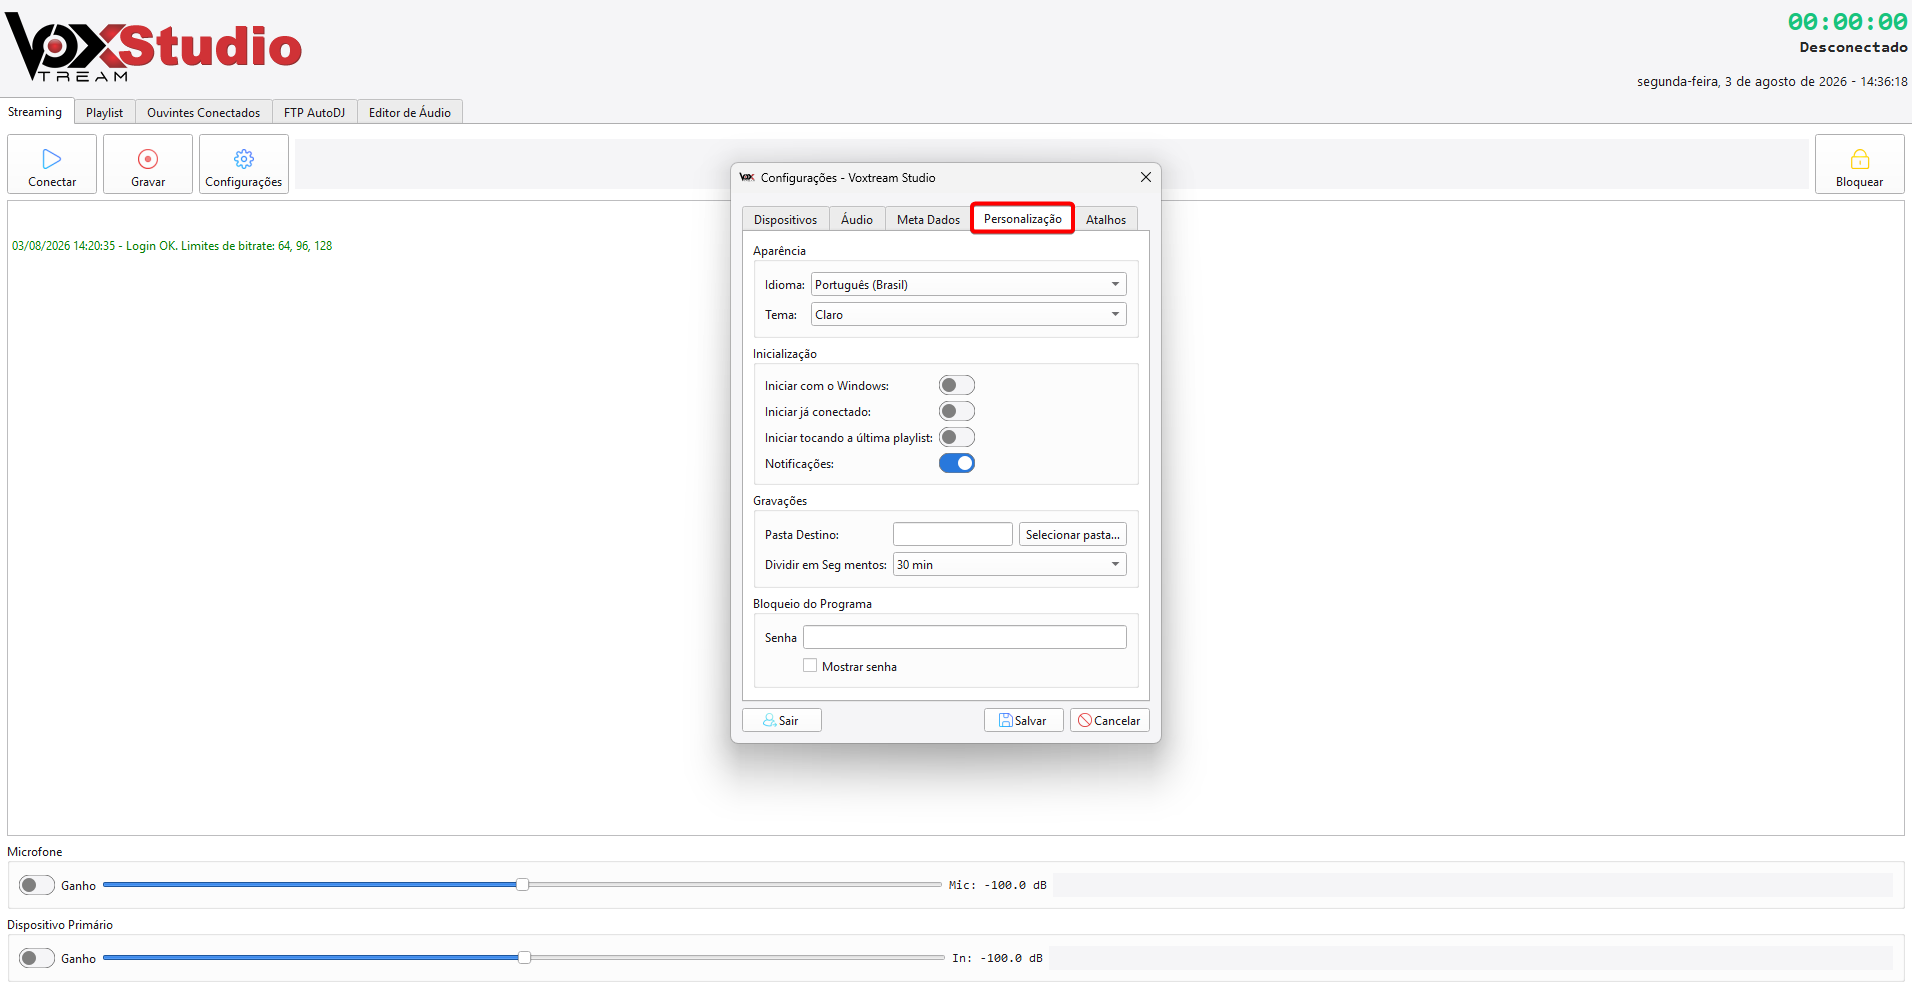This screenshot has height=985, width=1912.
Task: Click the Selecionar pasta button
Action: click(1072, 534)
